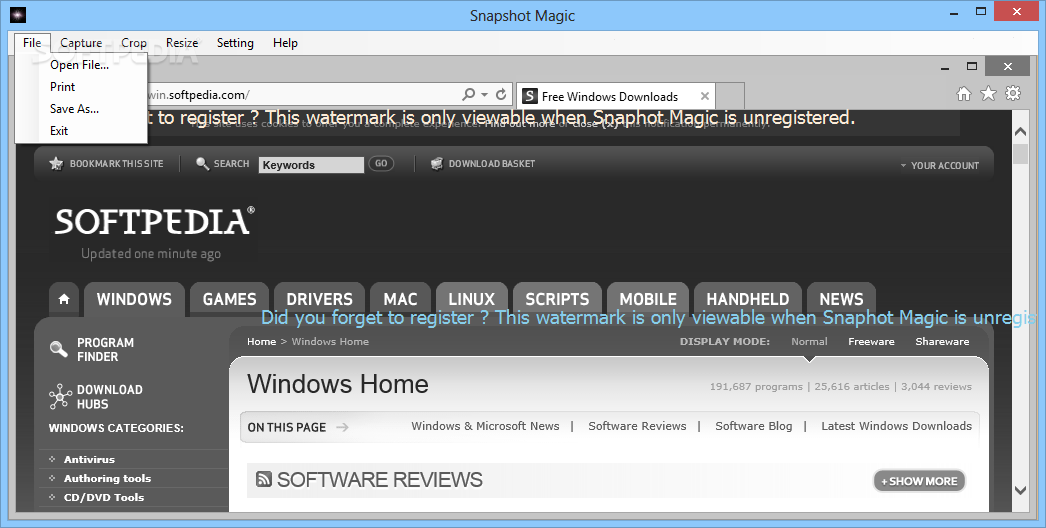Screen dimensions: 1046x528
Task: Click the GO button
Action: coord(381,164)
